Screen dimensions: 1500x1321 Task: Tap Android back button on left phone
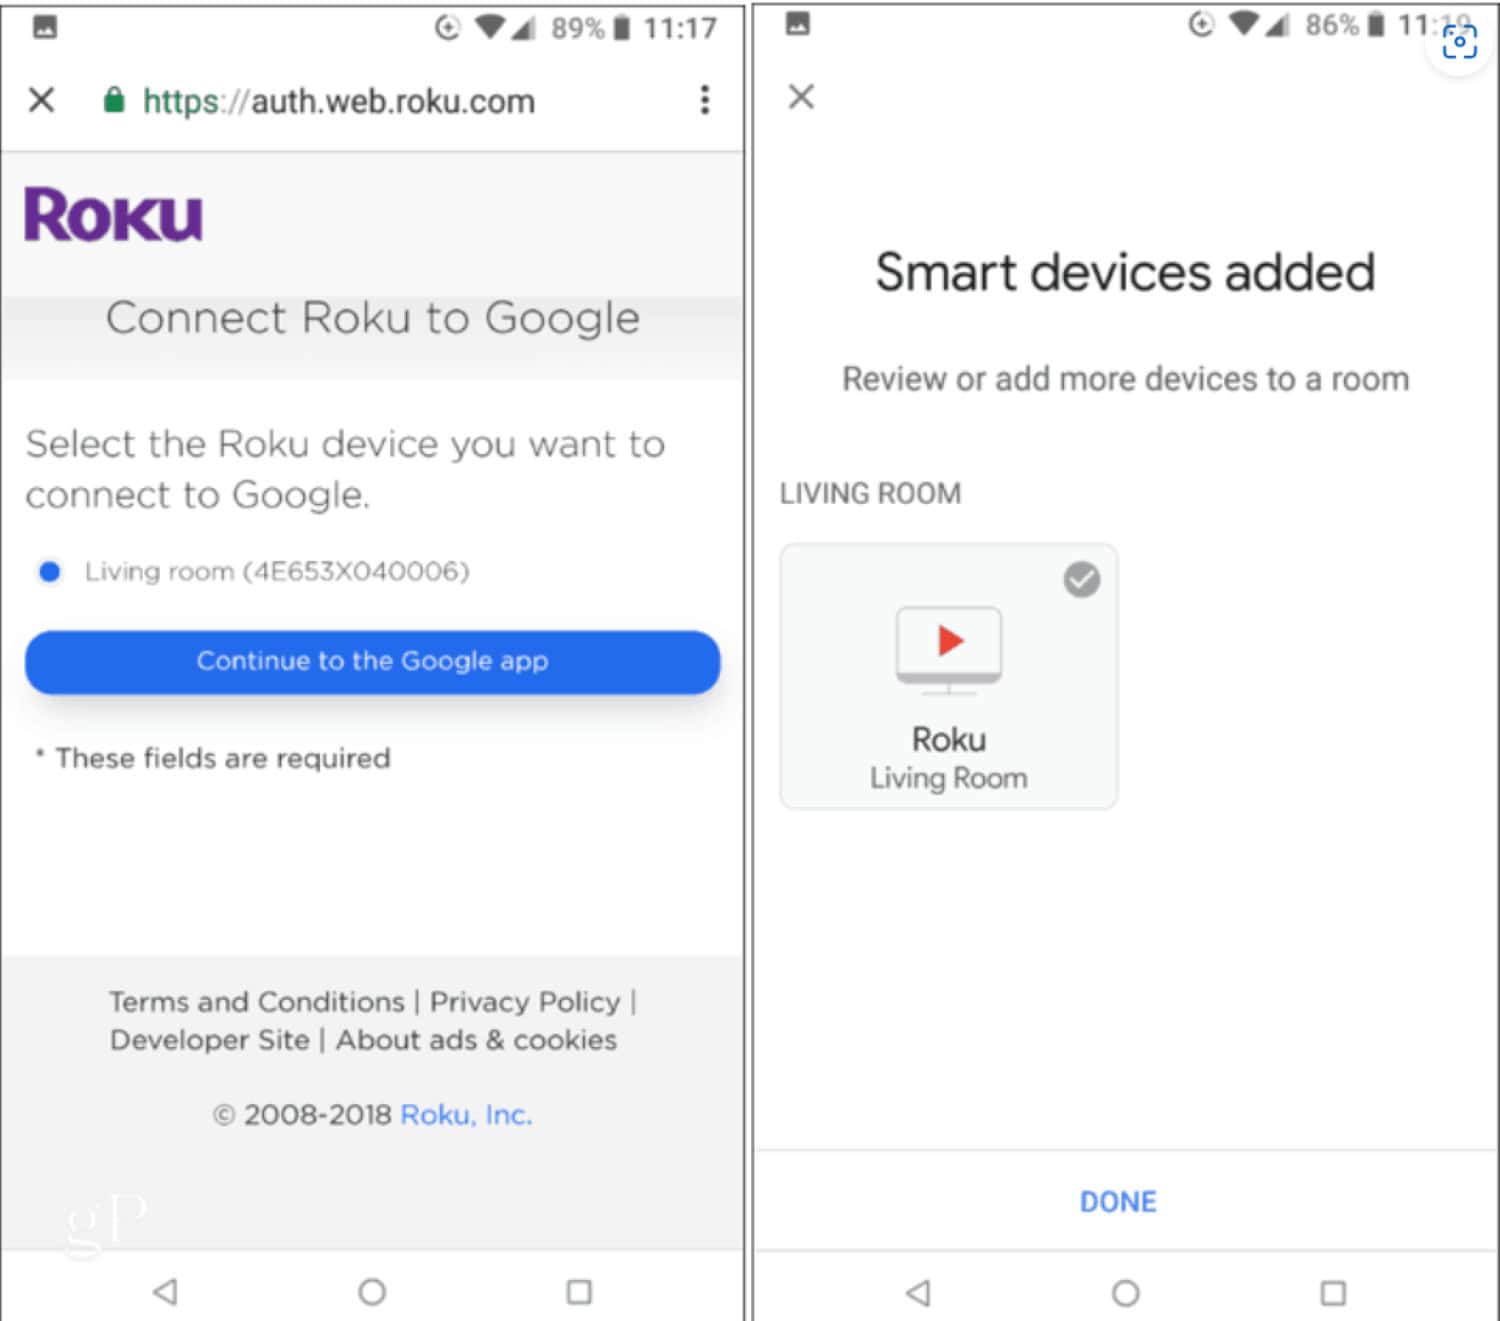(x=166, y=1292)
